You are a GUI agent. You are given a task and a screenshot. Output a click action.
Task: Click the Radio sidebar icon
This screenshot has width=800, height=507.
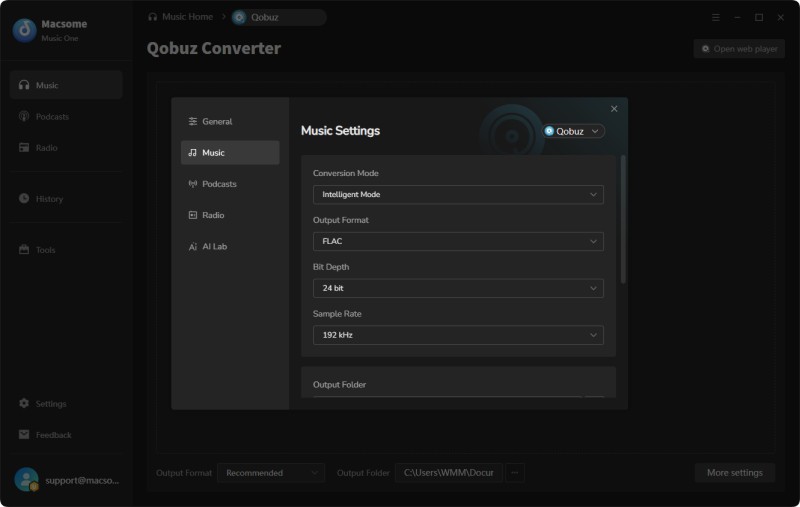pyautogui.click(x=24, y=147)
